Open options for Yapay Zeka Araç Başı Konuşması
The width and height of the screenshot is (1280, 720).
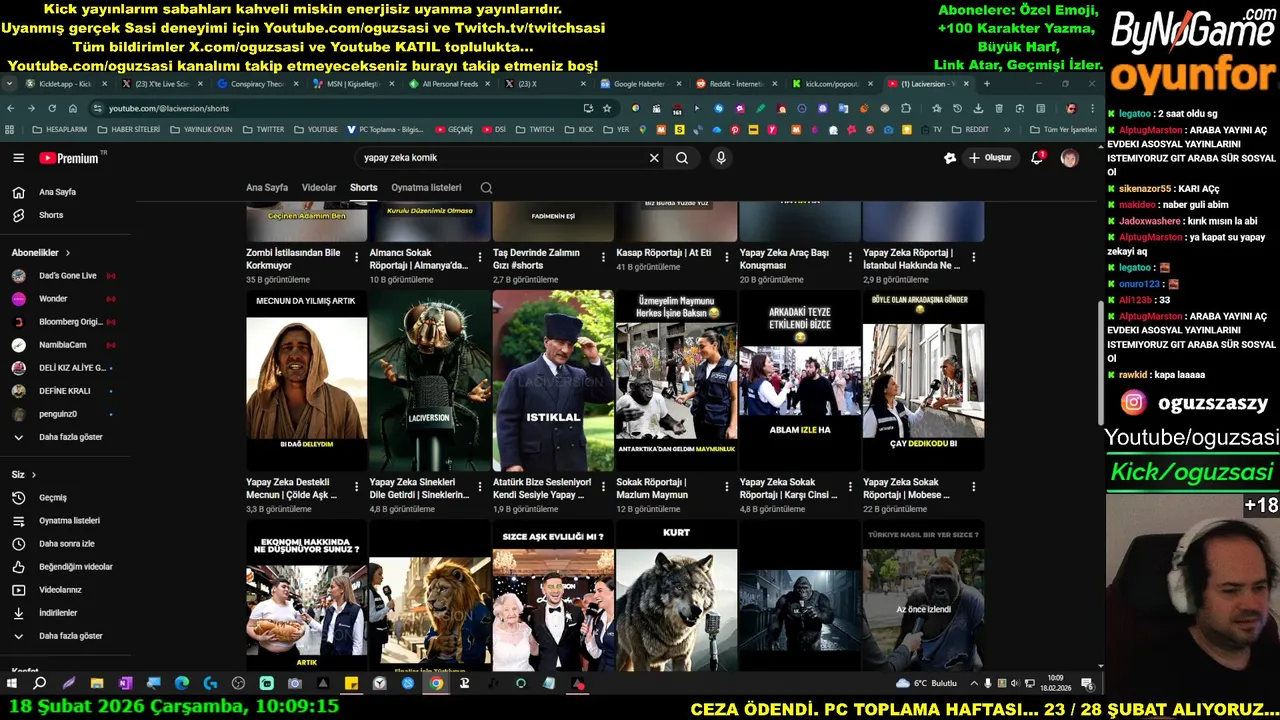click(850, 257)
